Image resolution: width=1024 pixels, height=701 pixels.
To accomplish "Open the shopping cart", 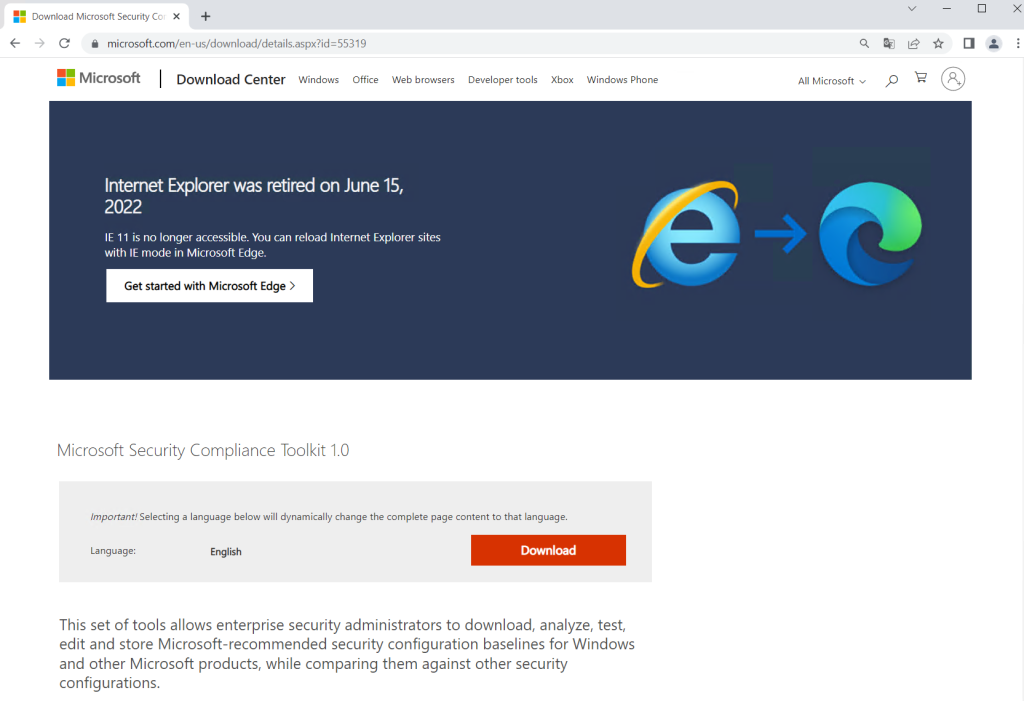I will [x=921, y=78].
